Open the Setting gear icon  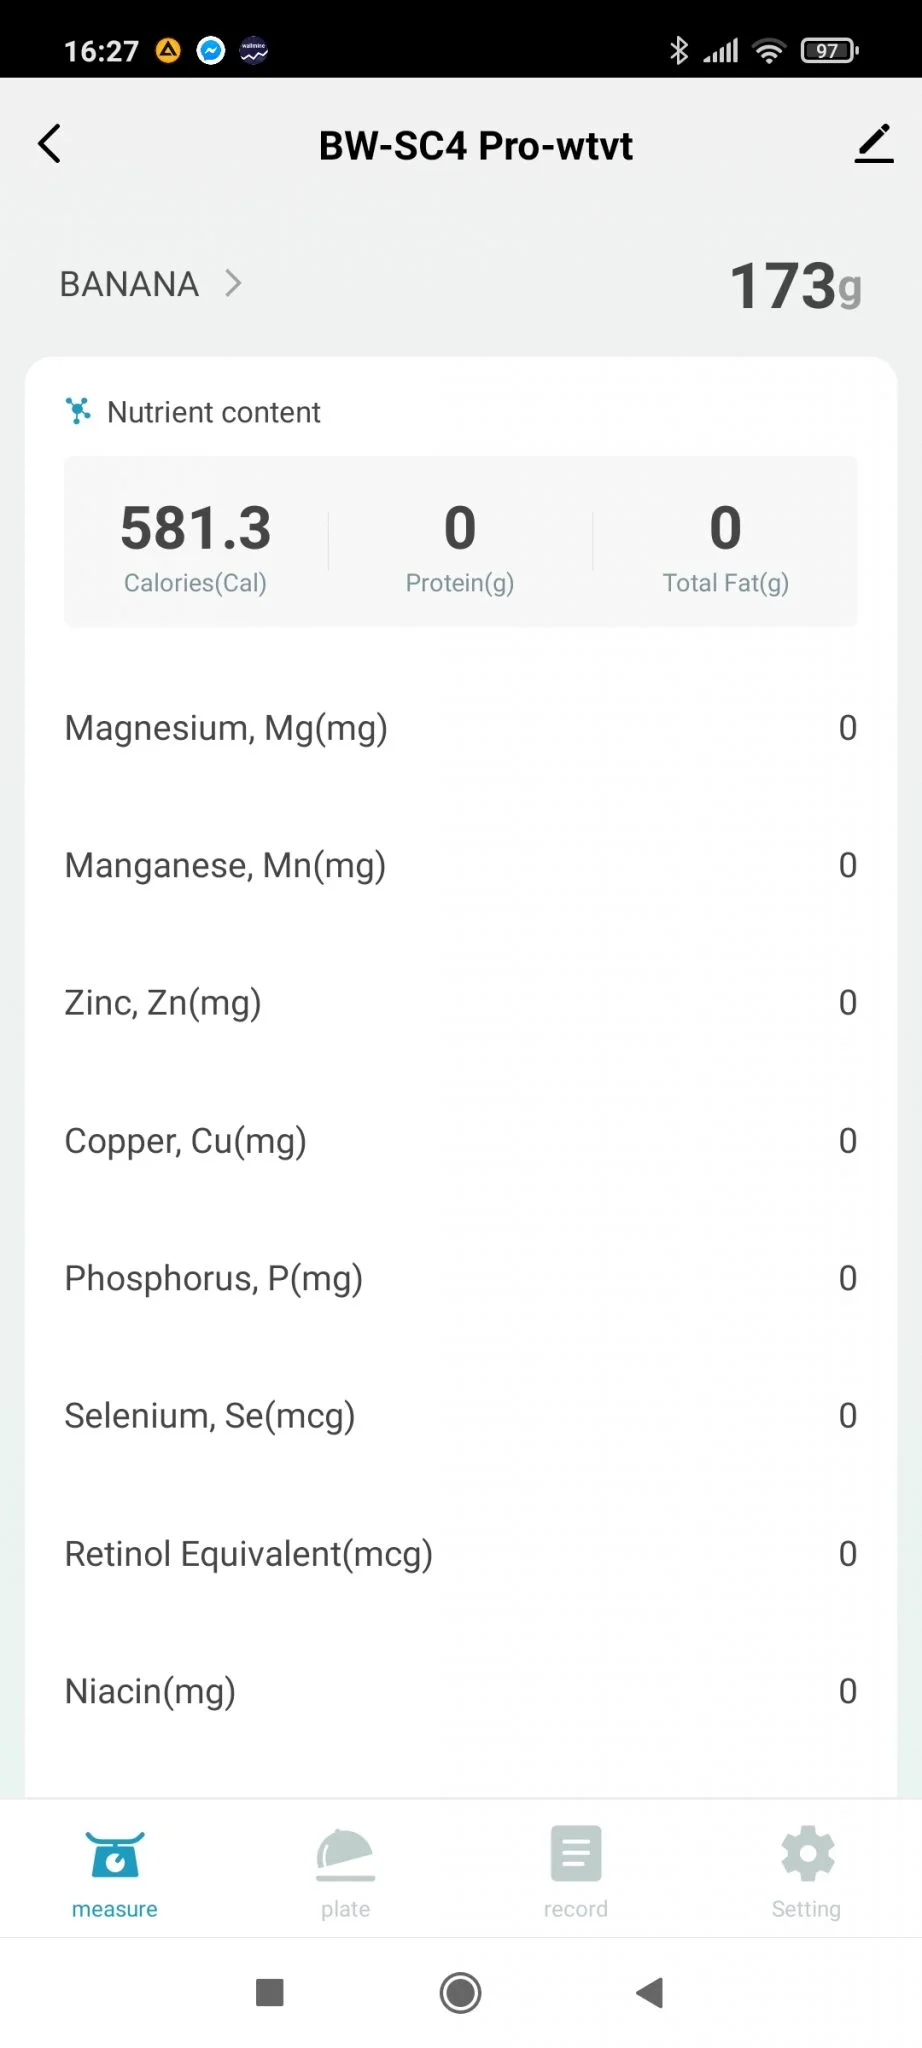[807, 1854]
